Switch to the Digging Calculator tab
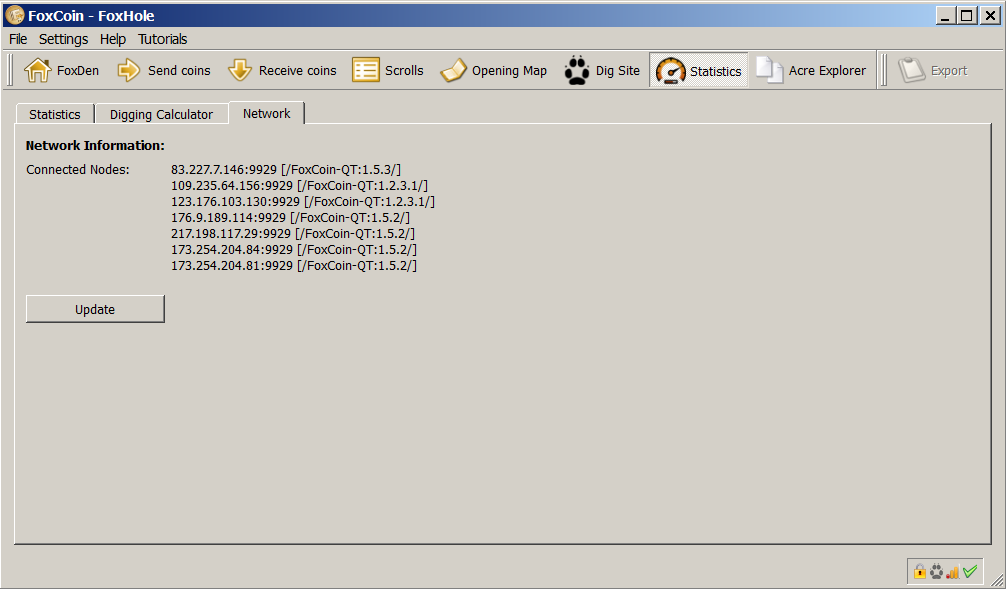 [x=161, y=114]
